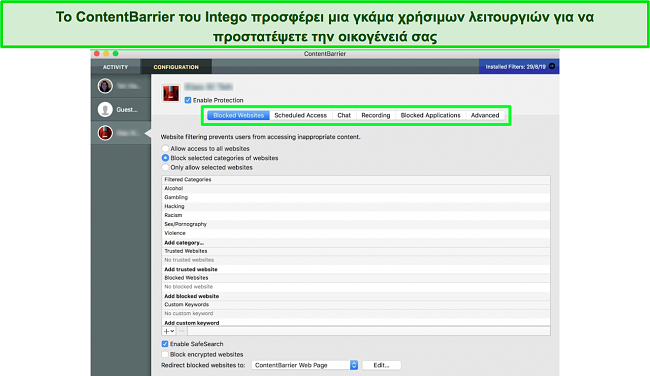This screenshot has width=650, height=376.
Task: Switch to Blocked Applications tab
Action: tap(430, 115)
